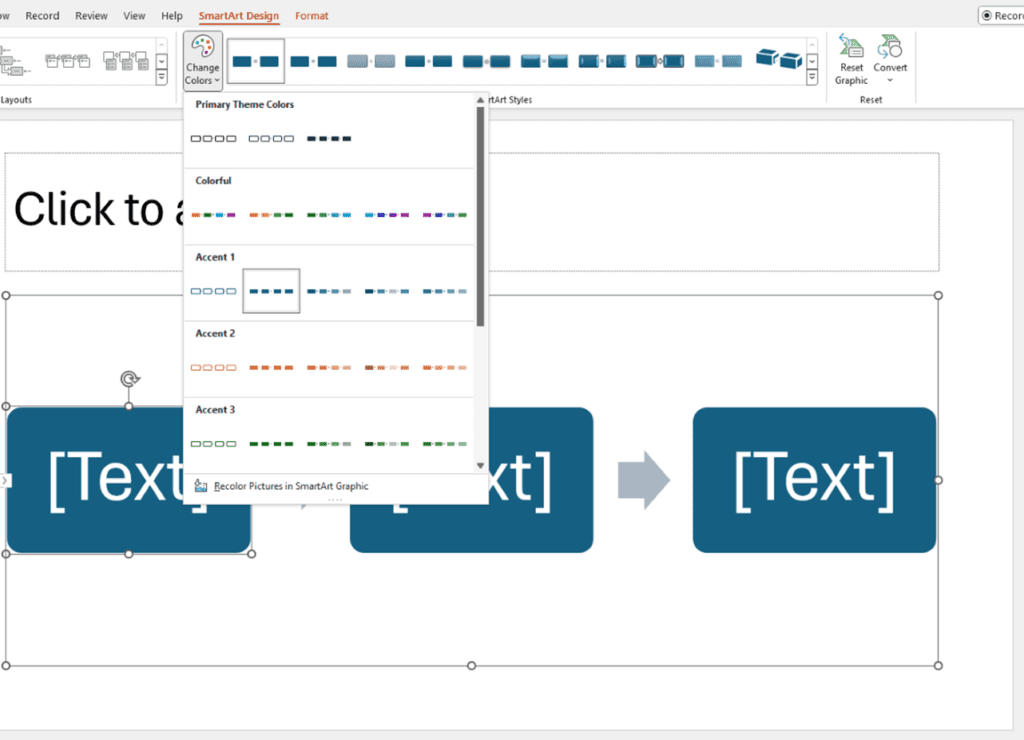Click the scrollbar down arrow in color menu
1024x740 pixels.
[481, 464]
